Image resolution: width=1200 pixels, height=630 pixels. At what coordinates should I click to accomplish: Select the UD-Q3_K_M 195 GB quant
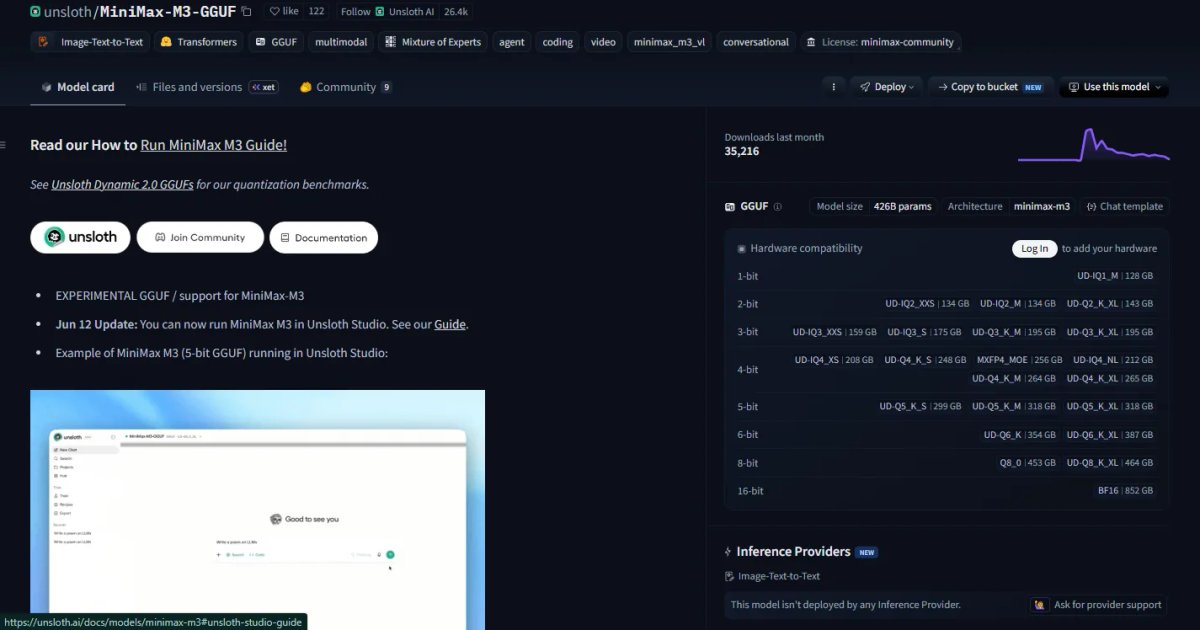coord(1013,331)
